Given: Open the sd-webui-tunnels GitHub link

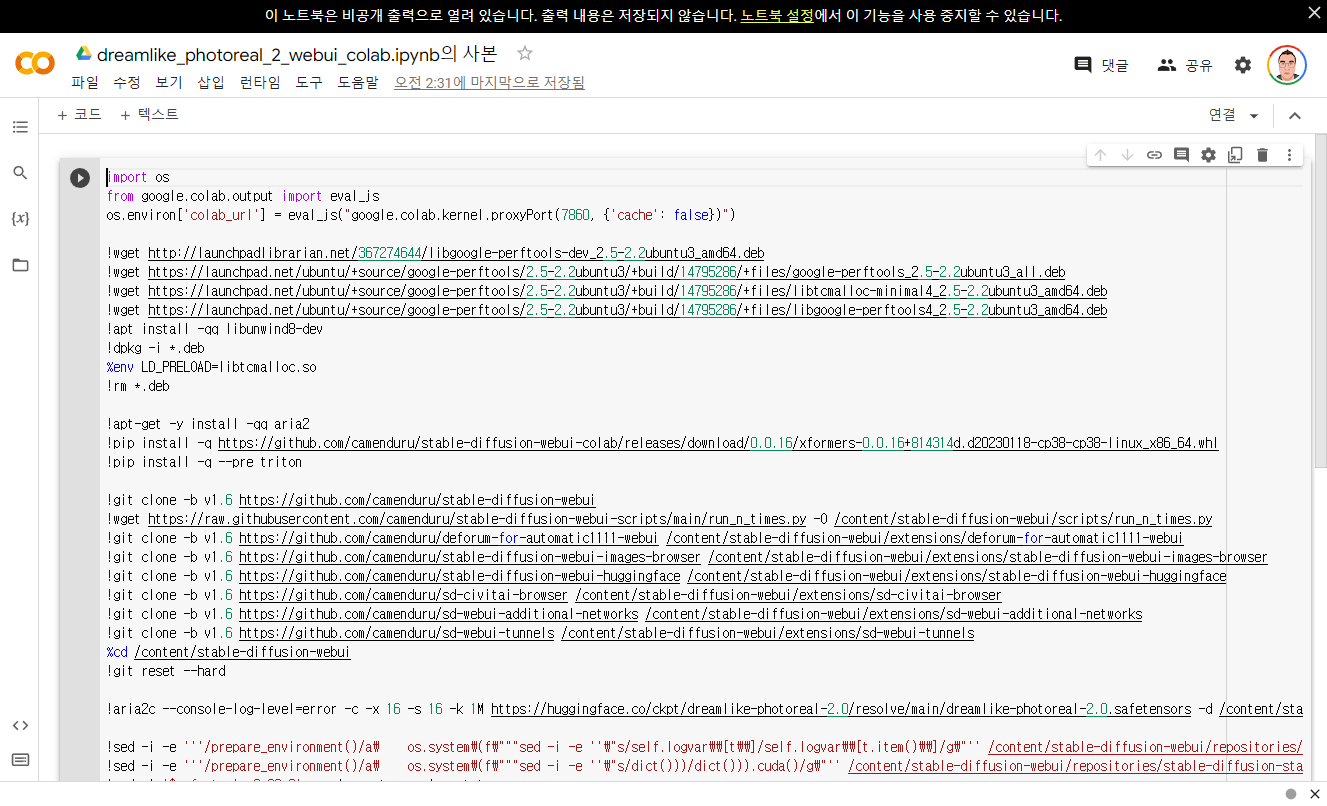Looking at the screenshot, I should 396,633.
